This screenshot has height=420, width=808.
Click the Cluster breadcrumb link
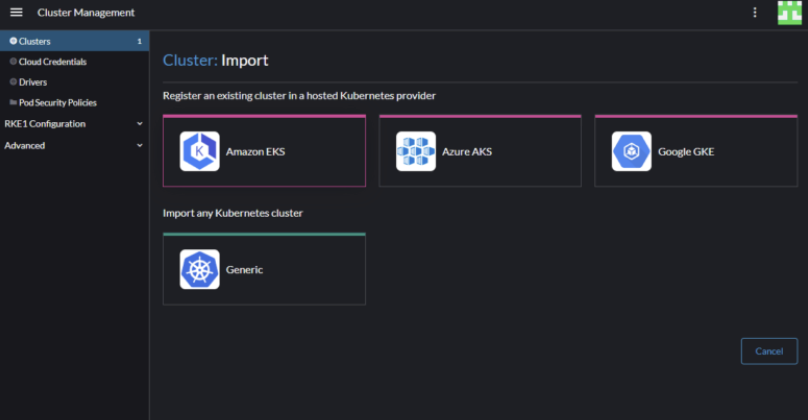point(190,60)
